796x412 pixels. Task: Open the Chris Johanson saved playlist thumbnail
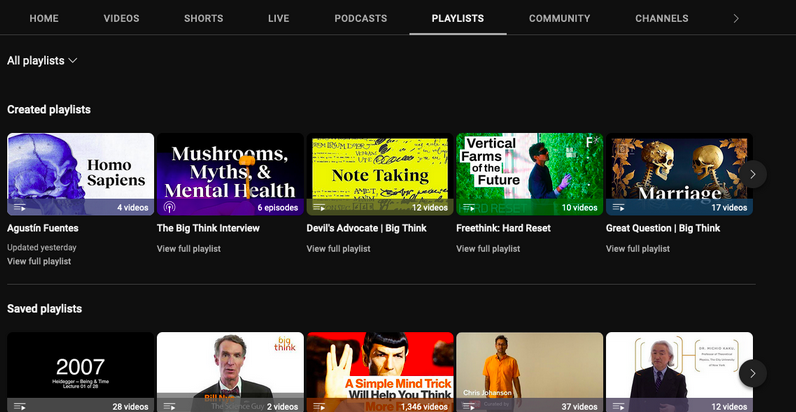click(x=529, y=372)
